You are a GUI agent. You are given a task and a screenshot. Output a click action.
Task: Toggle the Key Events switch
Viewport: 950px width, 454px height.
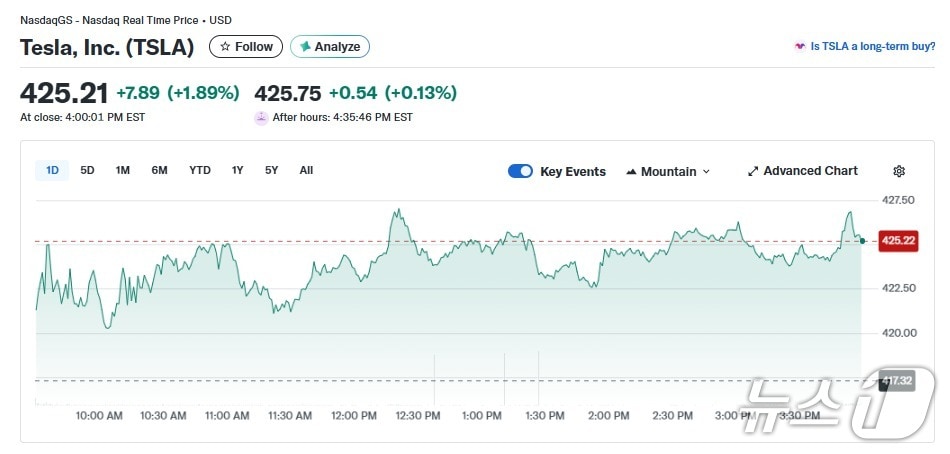(x=520, y=171)
